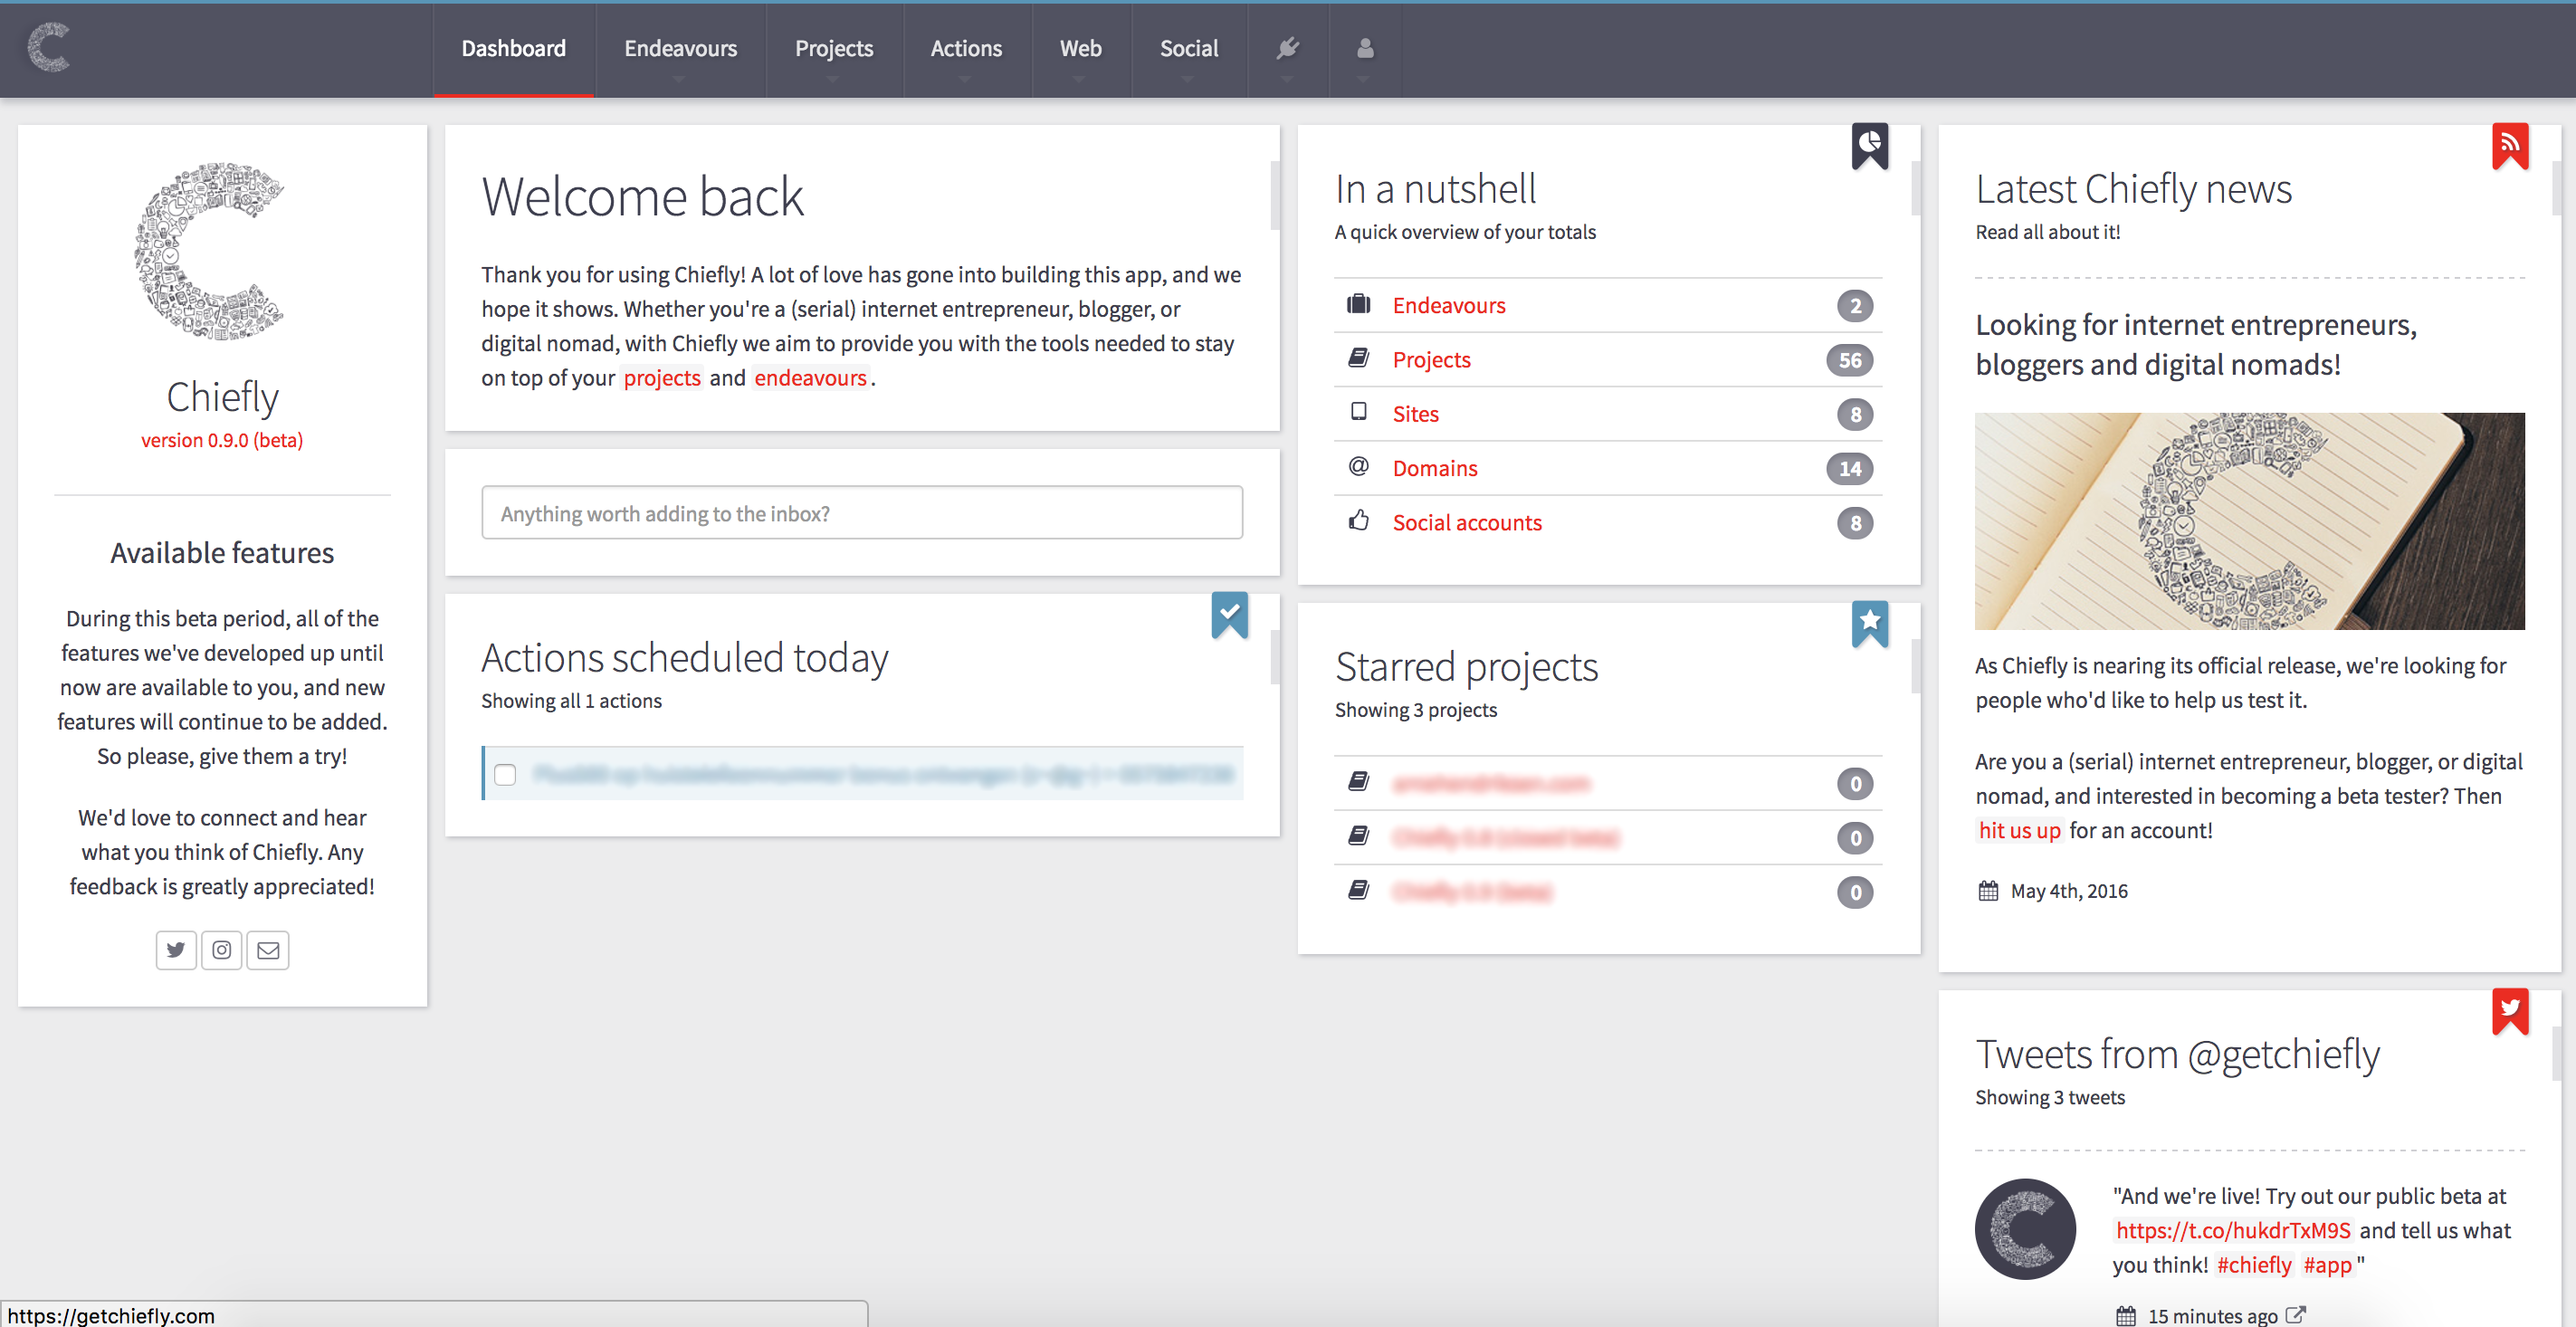
Task: Open the first blurred starred project
Action: pyautogui.click(x=1491, y=783)
